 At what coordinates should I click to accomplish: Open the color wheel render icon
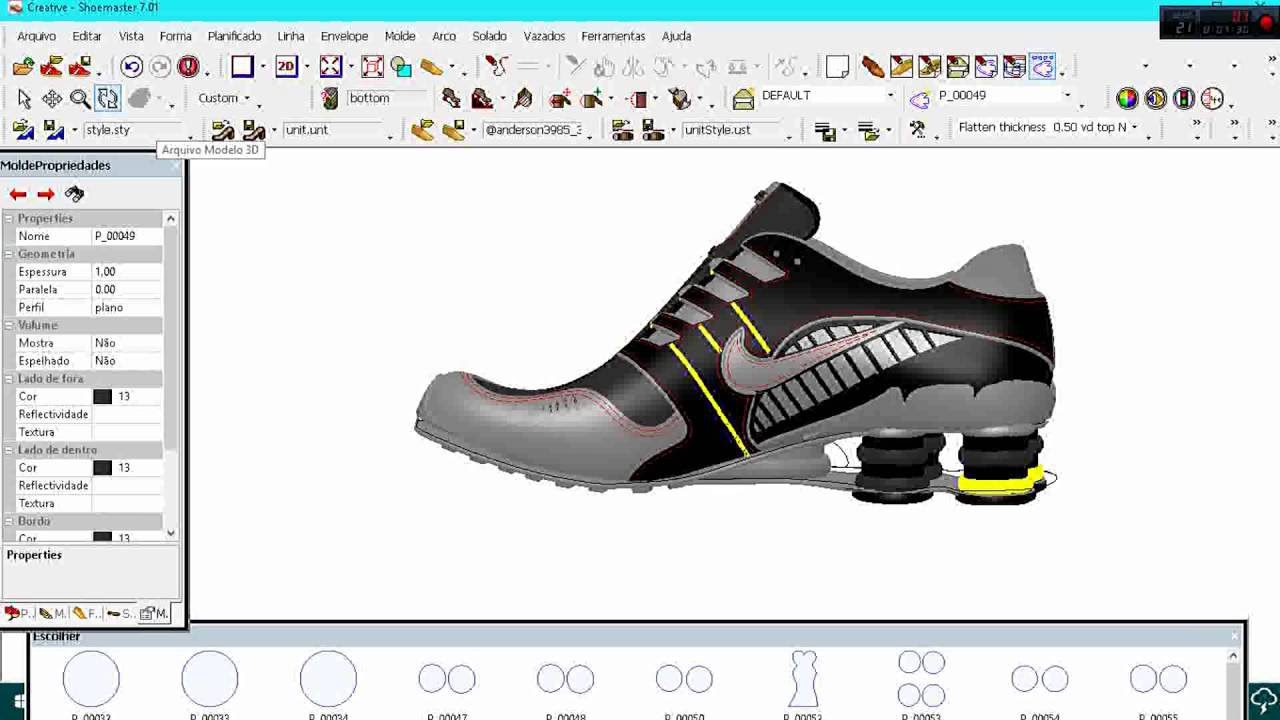click(x=1127, y=98)
